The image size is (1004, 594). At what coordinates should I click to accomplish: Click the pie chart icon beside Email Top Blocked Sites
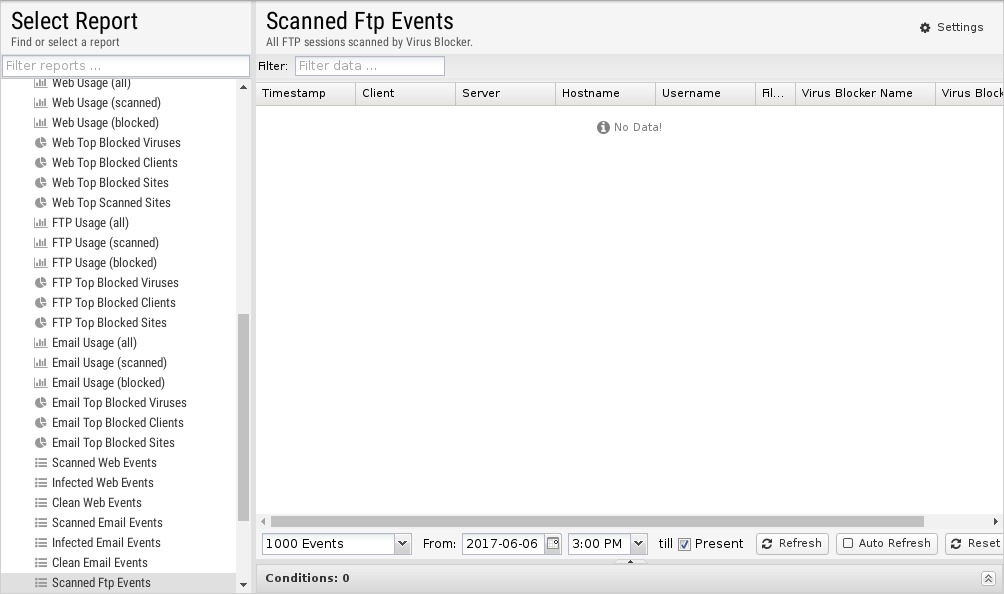(x=40, y=442)
